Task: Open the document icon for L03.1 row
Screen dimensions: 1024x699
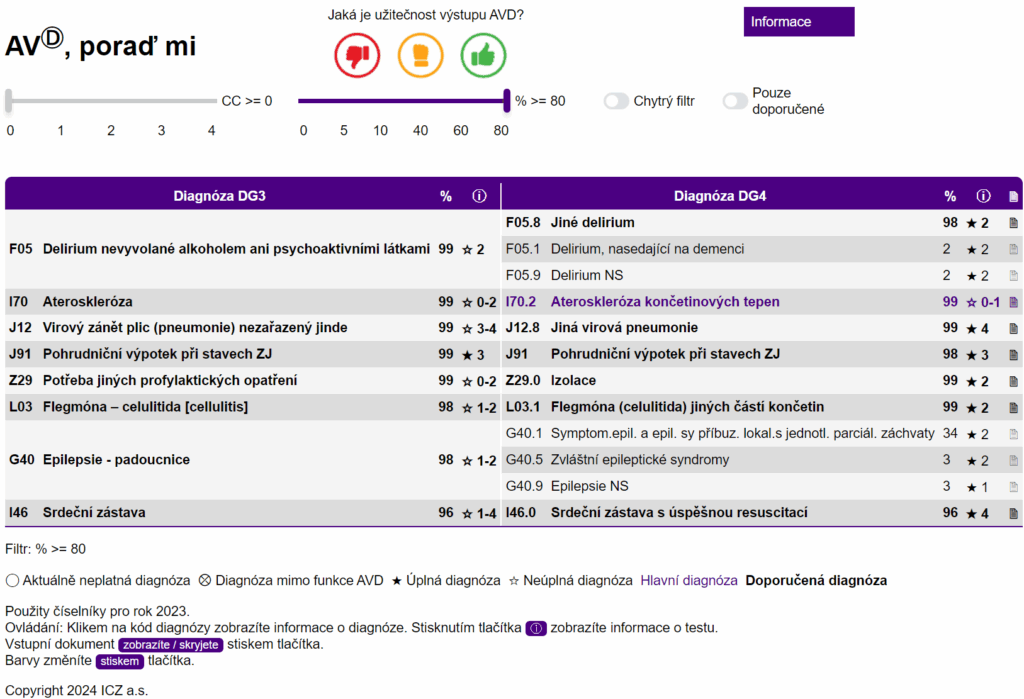Action: coord(1014,408)
